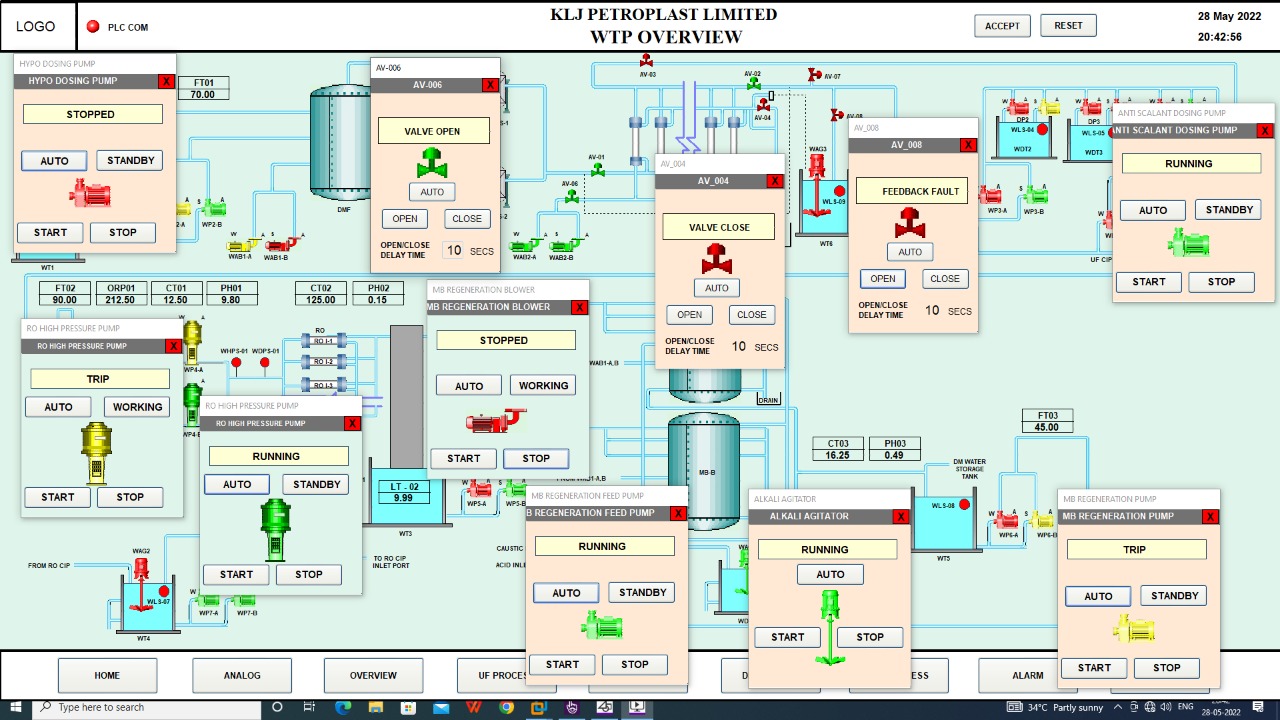Screen dimensions: 1280x720
Task: Start the MB Regeneration Feed Pump
Action: pyautogui.click(x=562, y=665)
